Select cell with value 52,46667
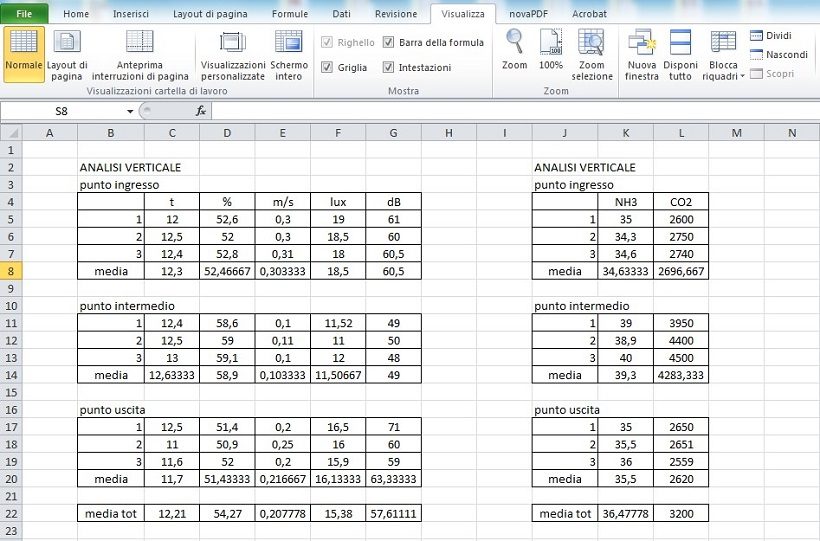The height and width of the screenshot is (541, 820). tap(227, 271)
